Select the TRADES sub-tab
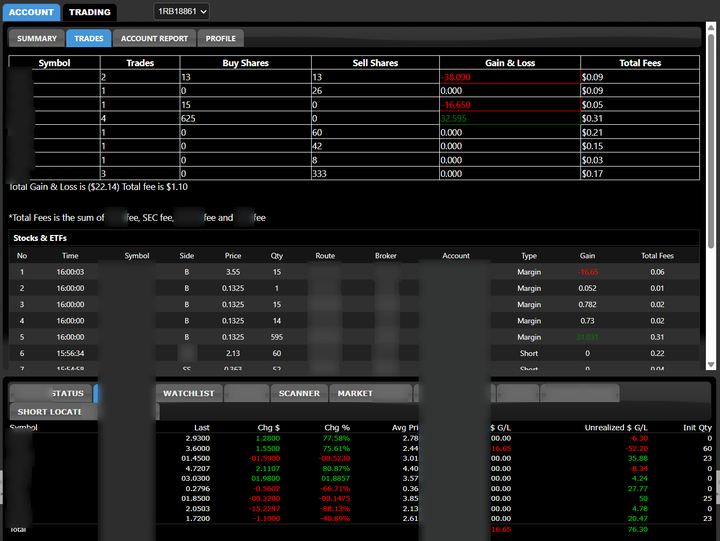The height and width of the screenshot is (541, 720). pos(89,39)
